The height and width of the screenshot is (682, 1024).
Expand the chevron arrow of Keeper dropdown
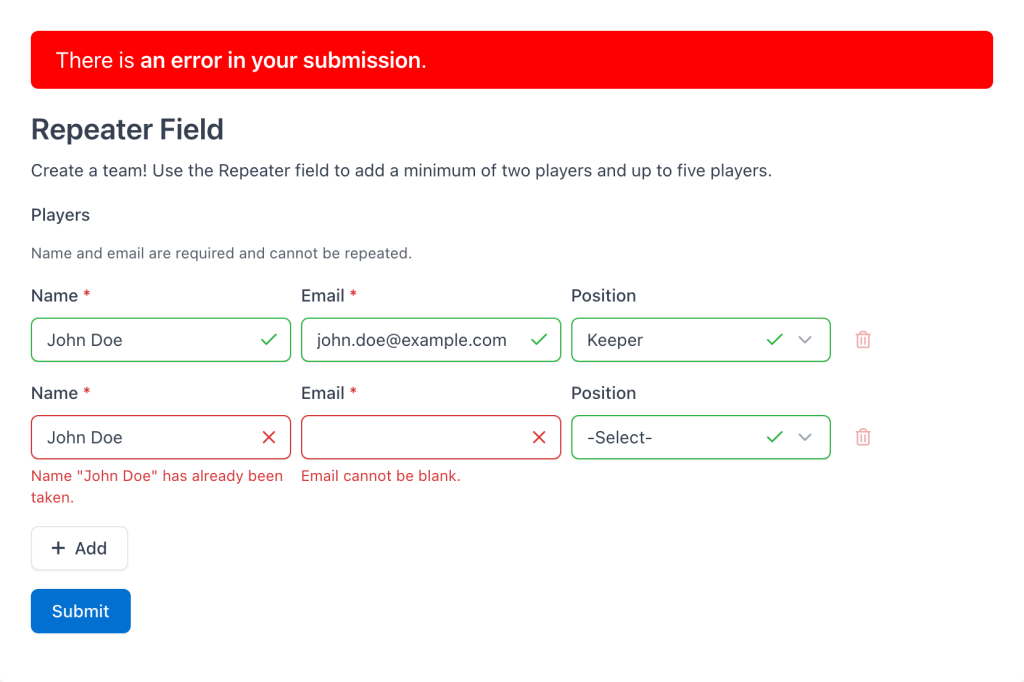click(805, 340)
